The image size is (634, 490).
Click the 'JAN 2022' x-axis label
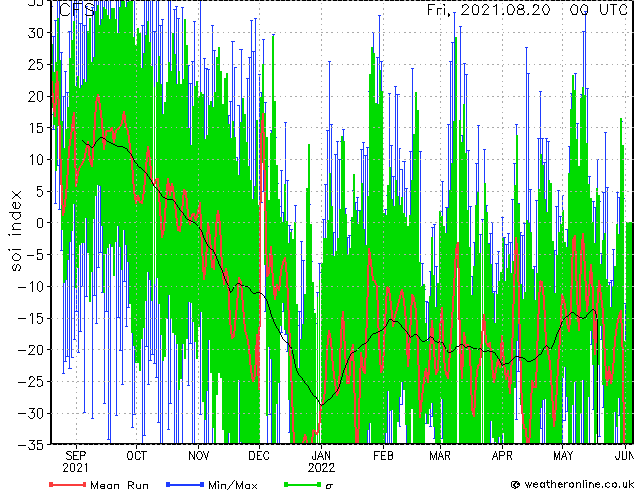click(321, 462)
